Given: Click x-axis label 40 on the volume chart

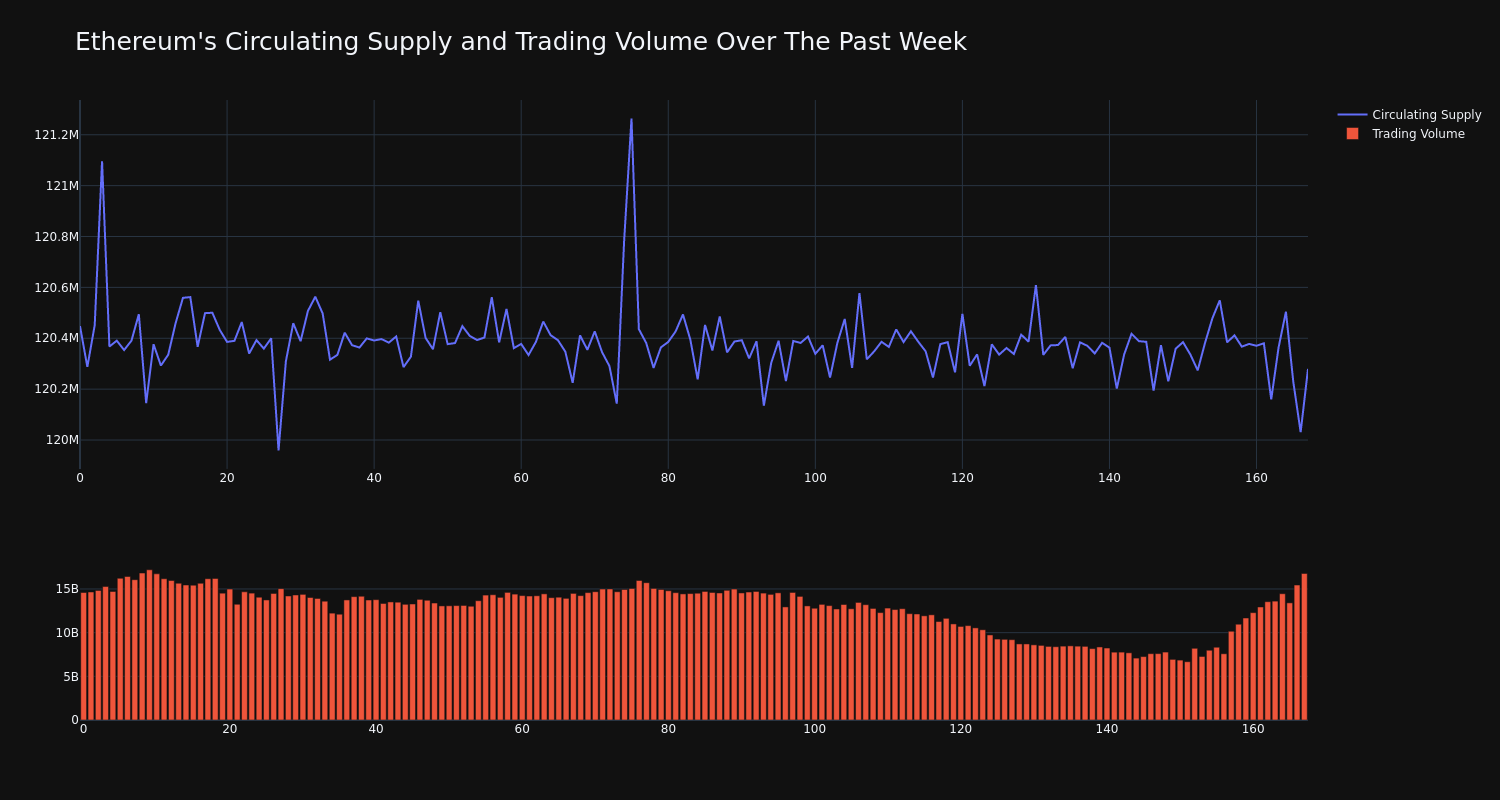Looking at the screenshot, I should (x=376, y=729).
